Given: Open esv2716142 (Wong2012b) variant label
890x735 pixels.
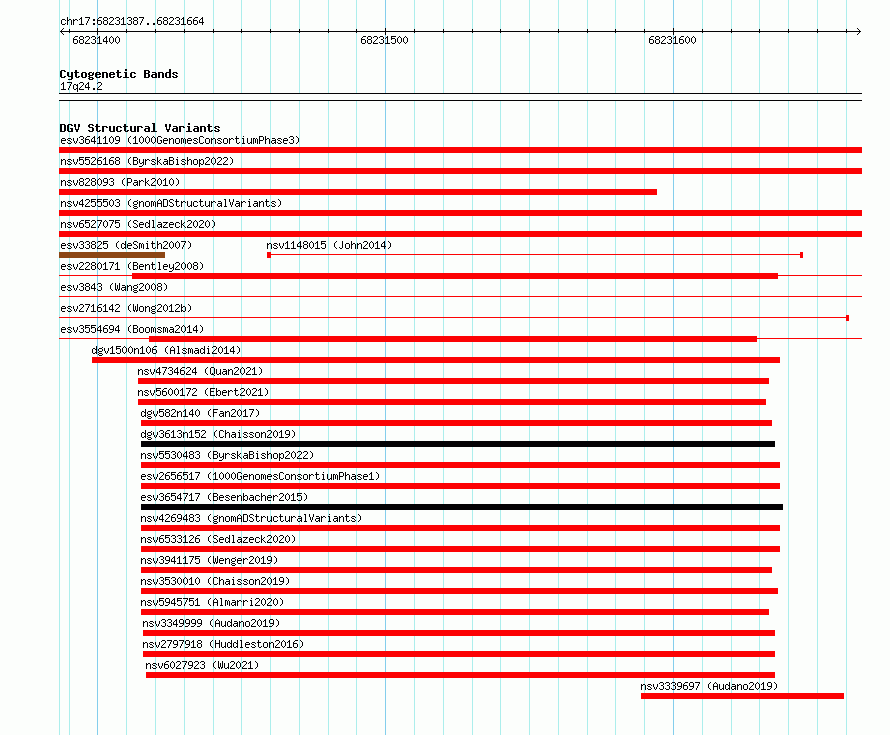Looking at the screenshot, I should [126, 308].
